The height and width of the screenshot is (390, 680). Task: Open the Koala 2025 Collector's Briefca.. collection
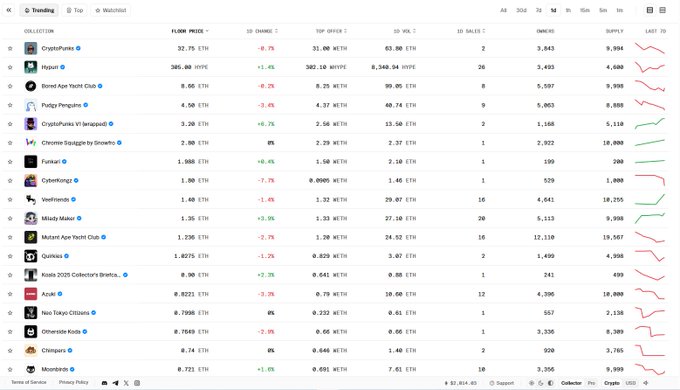pos(81,275)
